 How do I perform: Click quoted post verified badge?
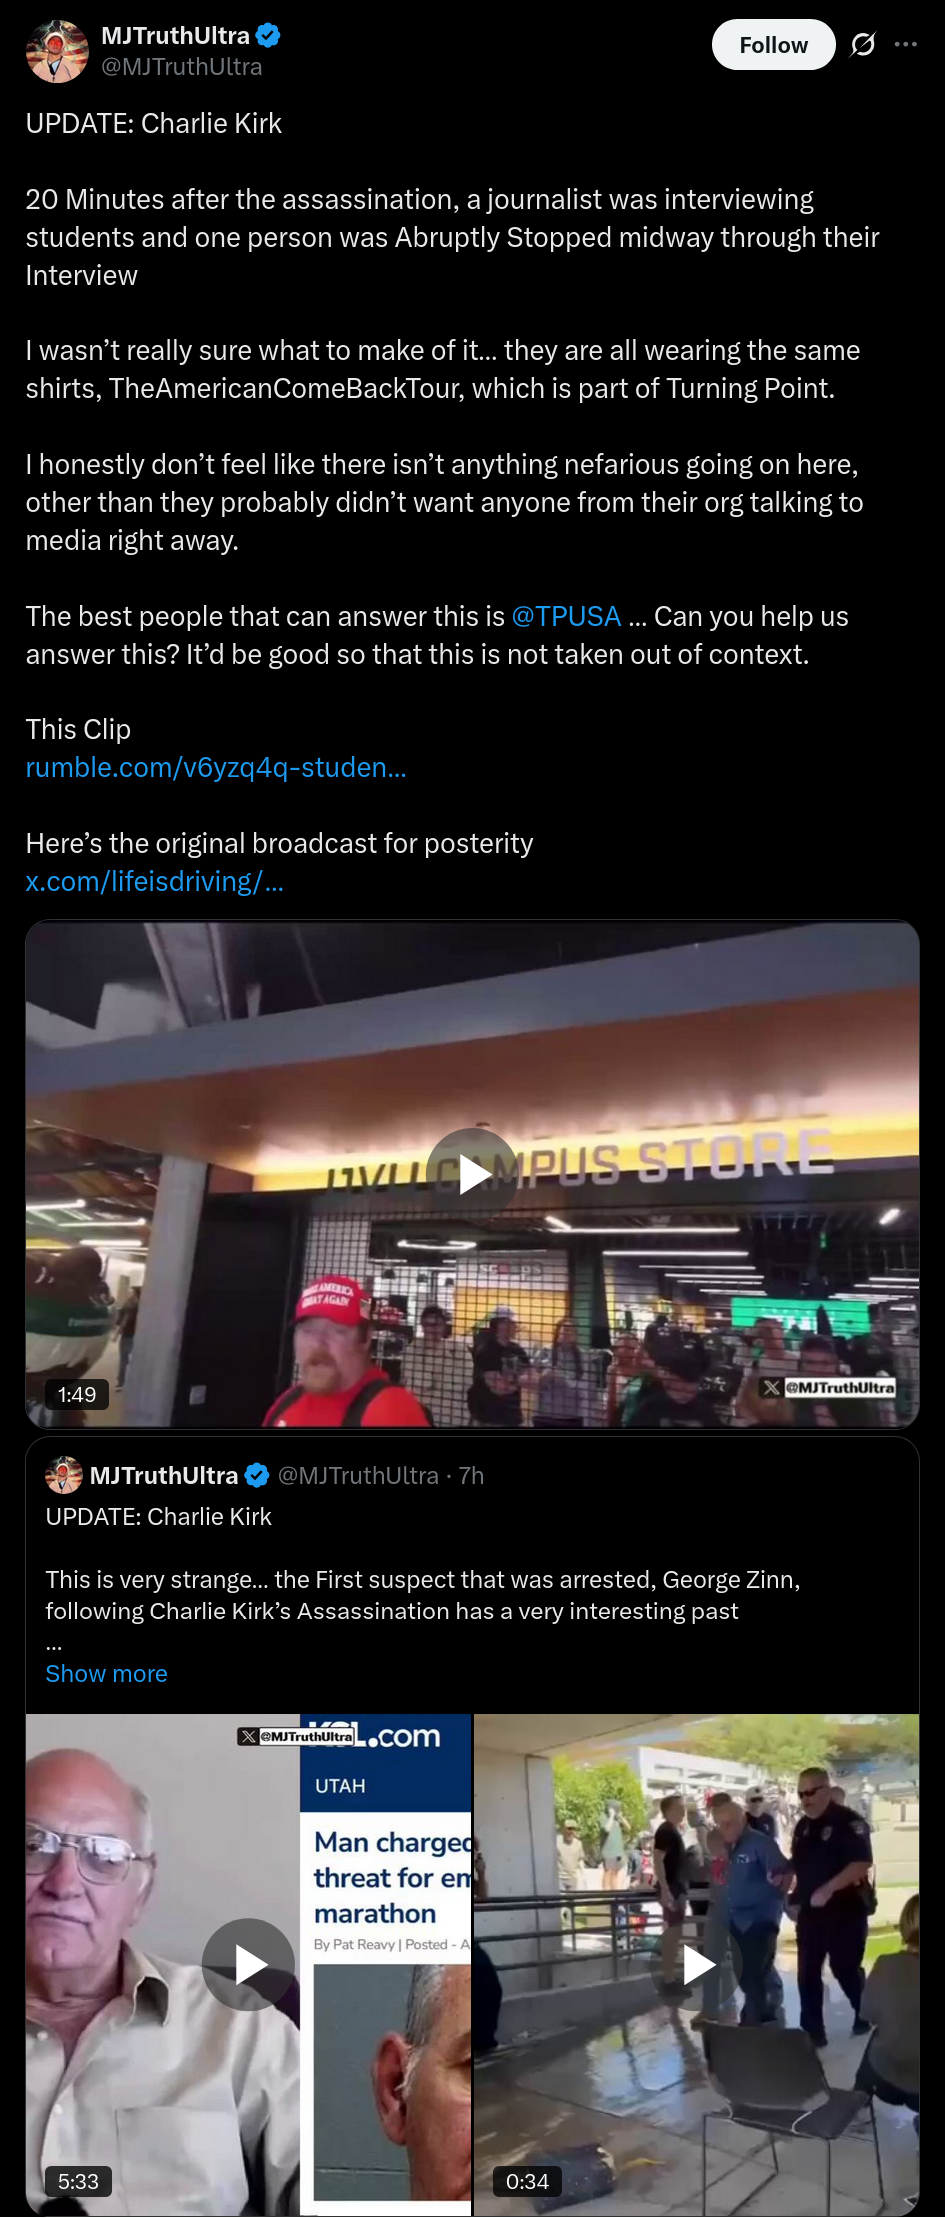coord(257,1475)
